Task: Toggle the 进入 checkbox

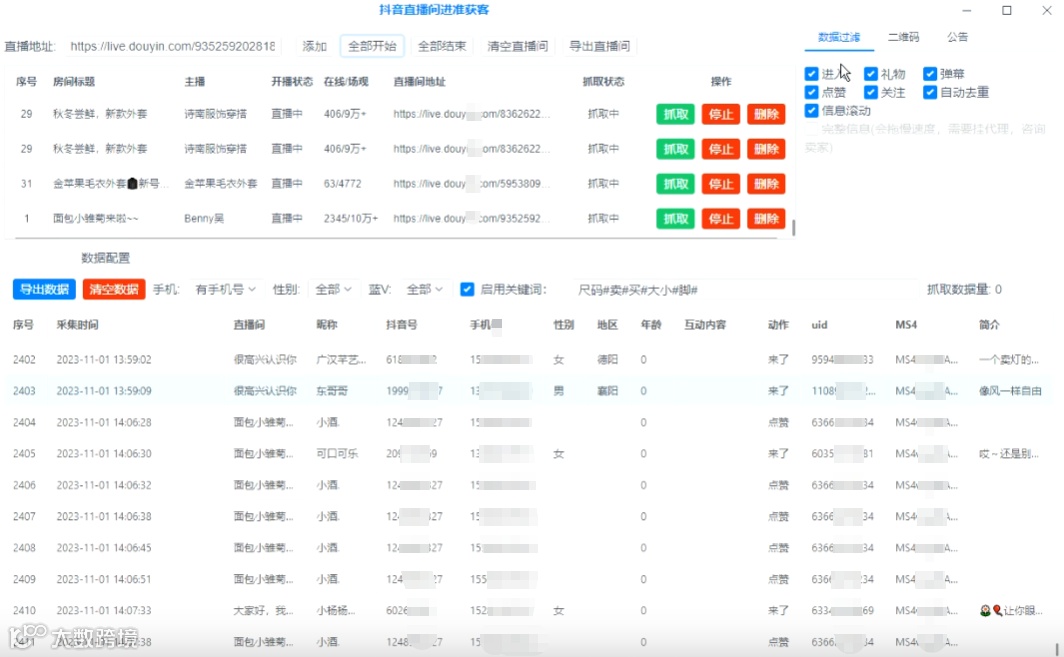Action: point(812,73)
